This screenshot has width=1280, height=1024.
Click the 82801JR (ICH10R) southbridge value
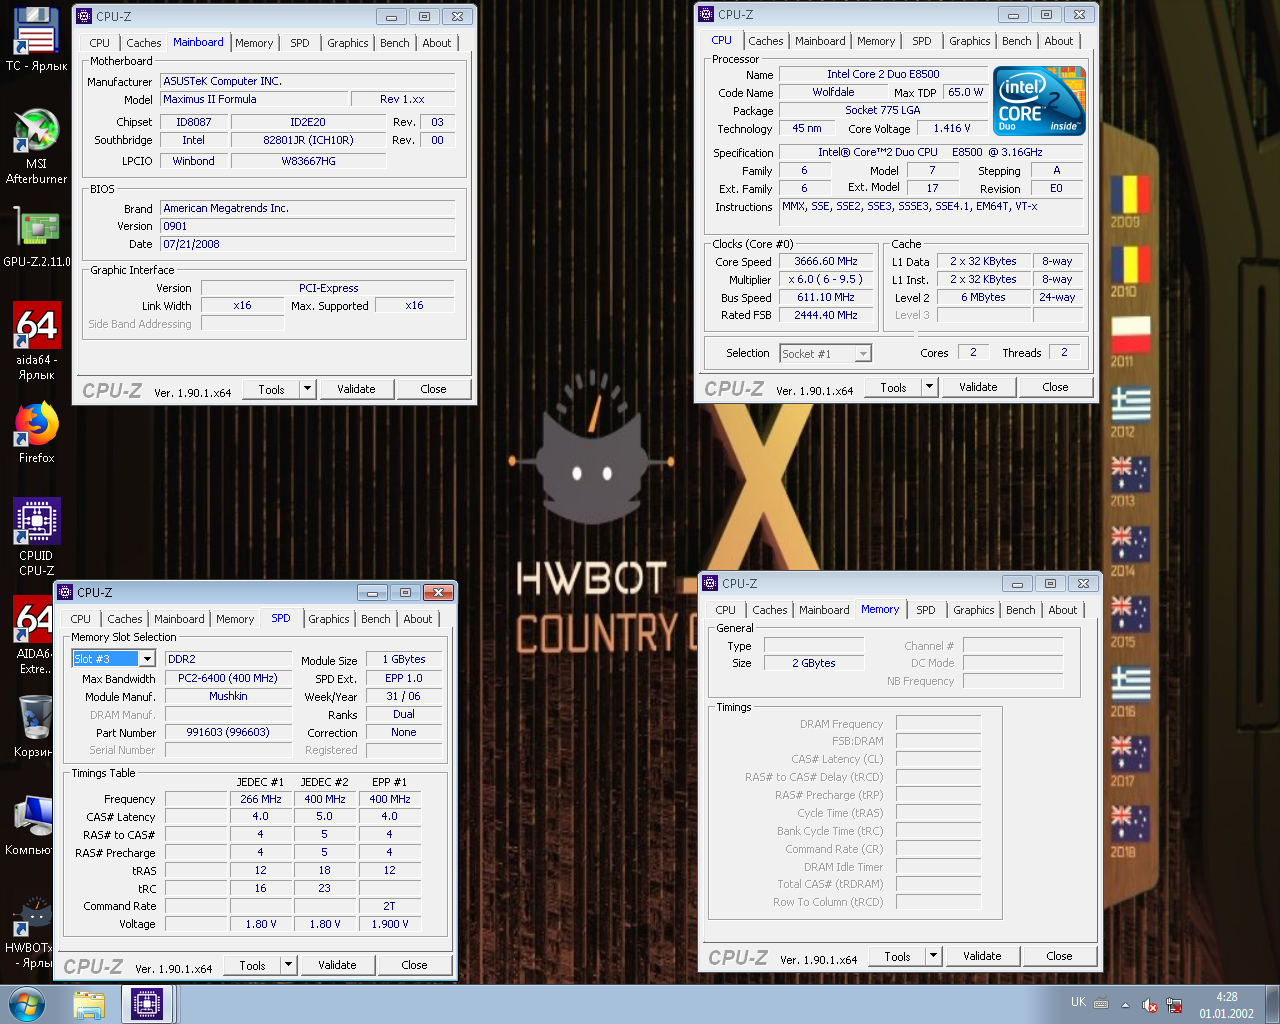tap(308, 140)
